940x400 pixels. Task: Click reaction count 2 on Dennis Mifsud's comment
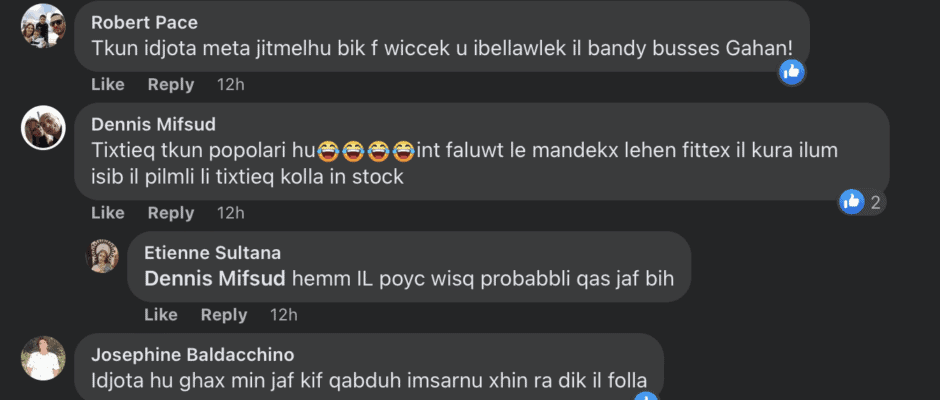(x=875, y=203)
